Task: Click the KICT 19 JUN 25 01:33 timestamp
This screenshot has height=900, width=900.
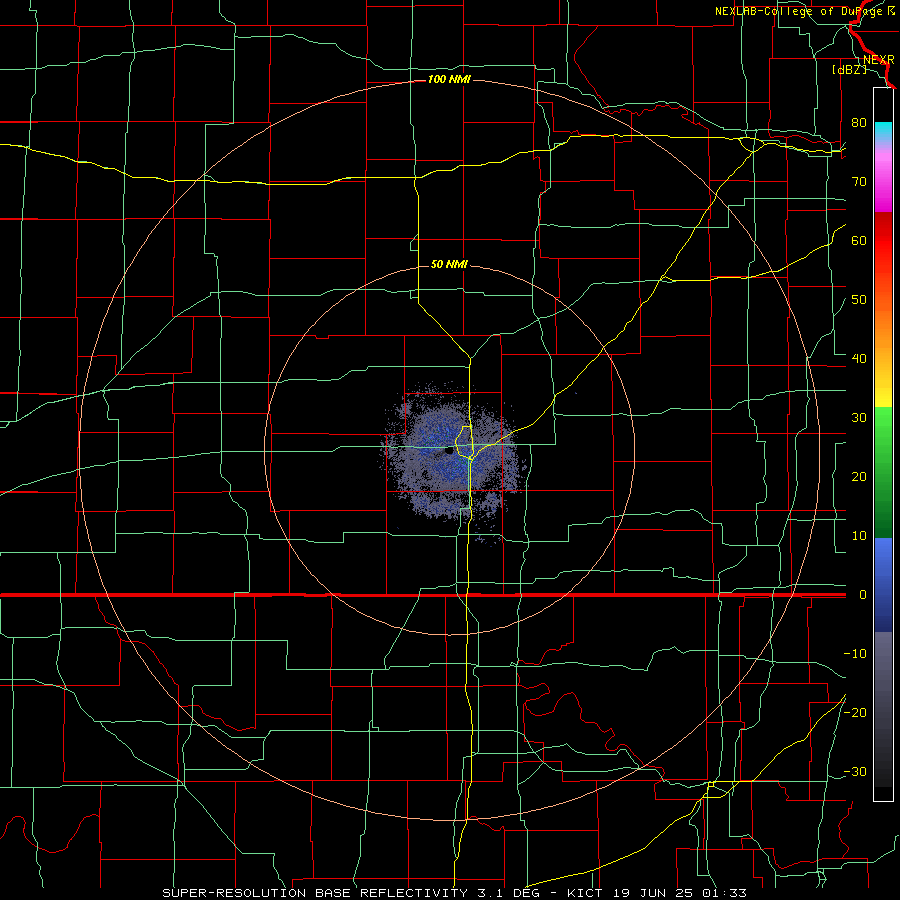Action: tap(657, 893)
